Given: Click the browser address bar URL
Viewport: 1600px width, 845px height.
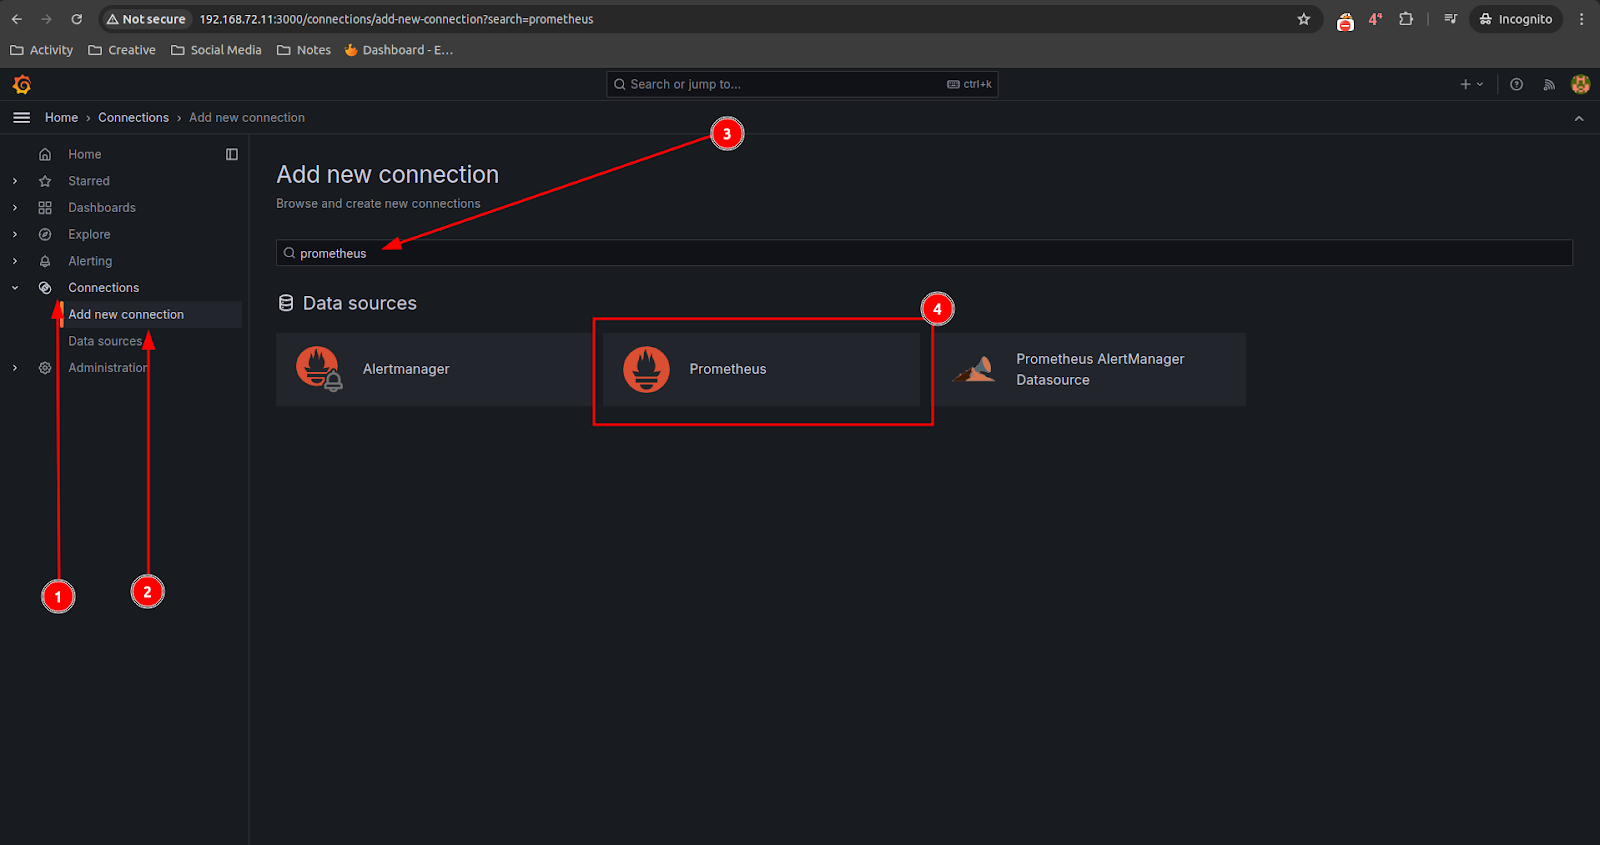Looking at the screenshot, I should [x=396, y=19].
